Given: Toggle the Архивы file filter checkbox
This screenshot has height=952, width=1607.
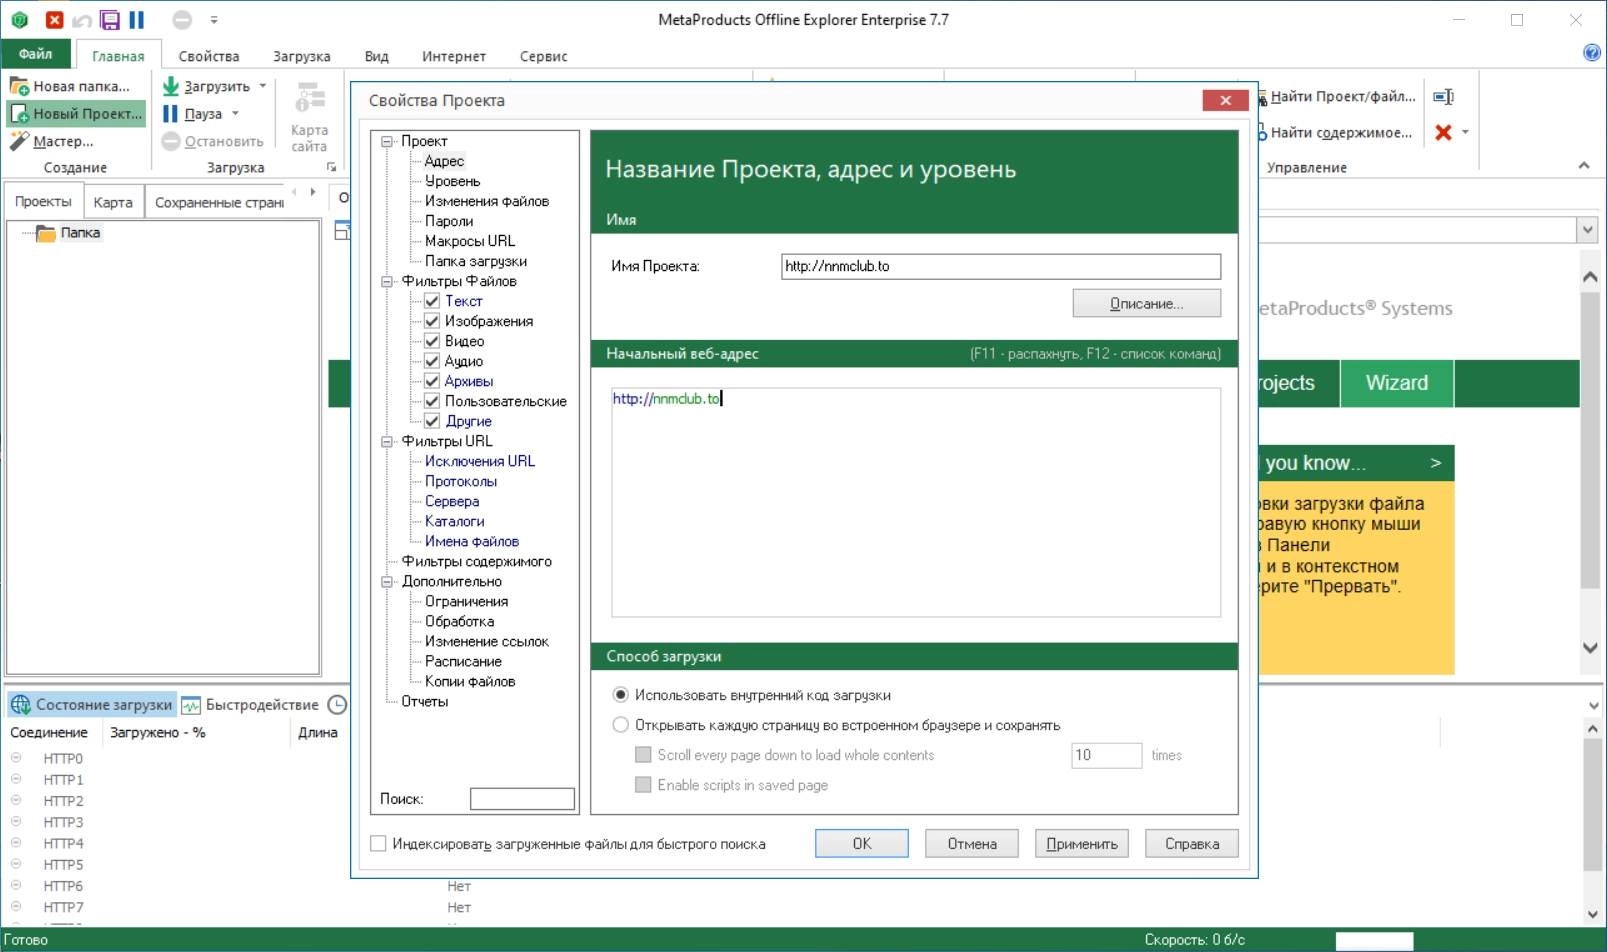Looking at the screenshot, I should (x=432, y=381).
